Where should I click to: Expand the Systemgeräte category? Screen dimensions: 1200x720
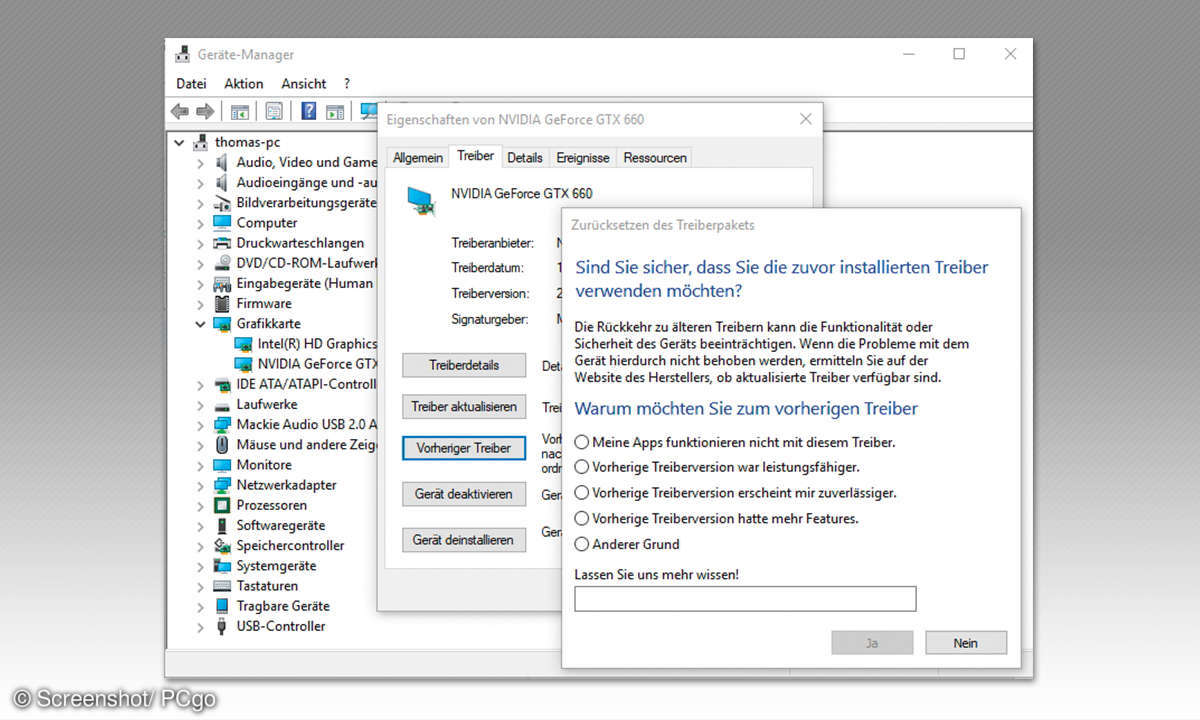pos(200,566)
